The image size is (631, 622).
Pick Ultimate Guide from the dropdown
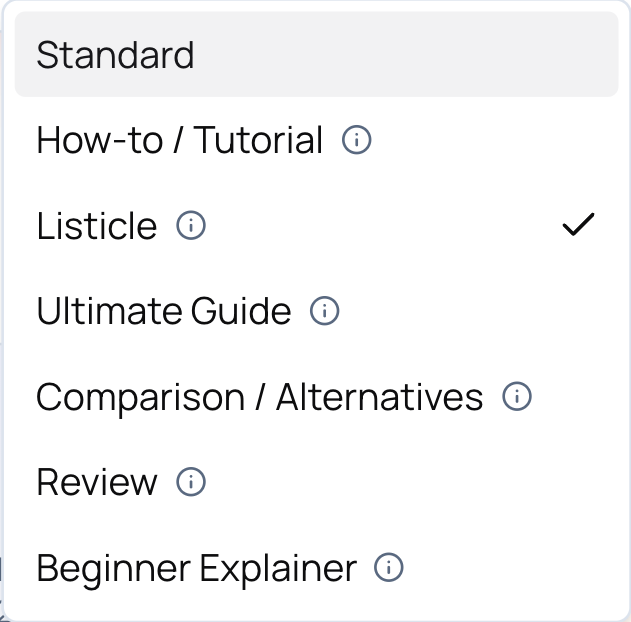click(x=164, y=312)
